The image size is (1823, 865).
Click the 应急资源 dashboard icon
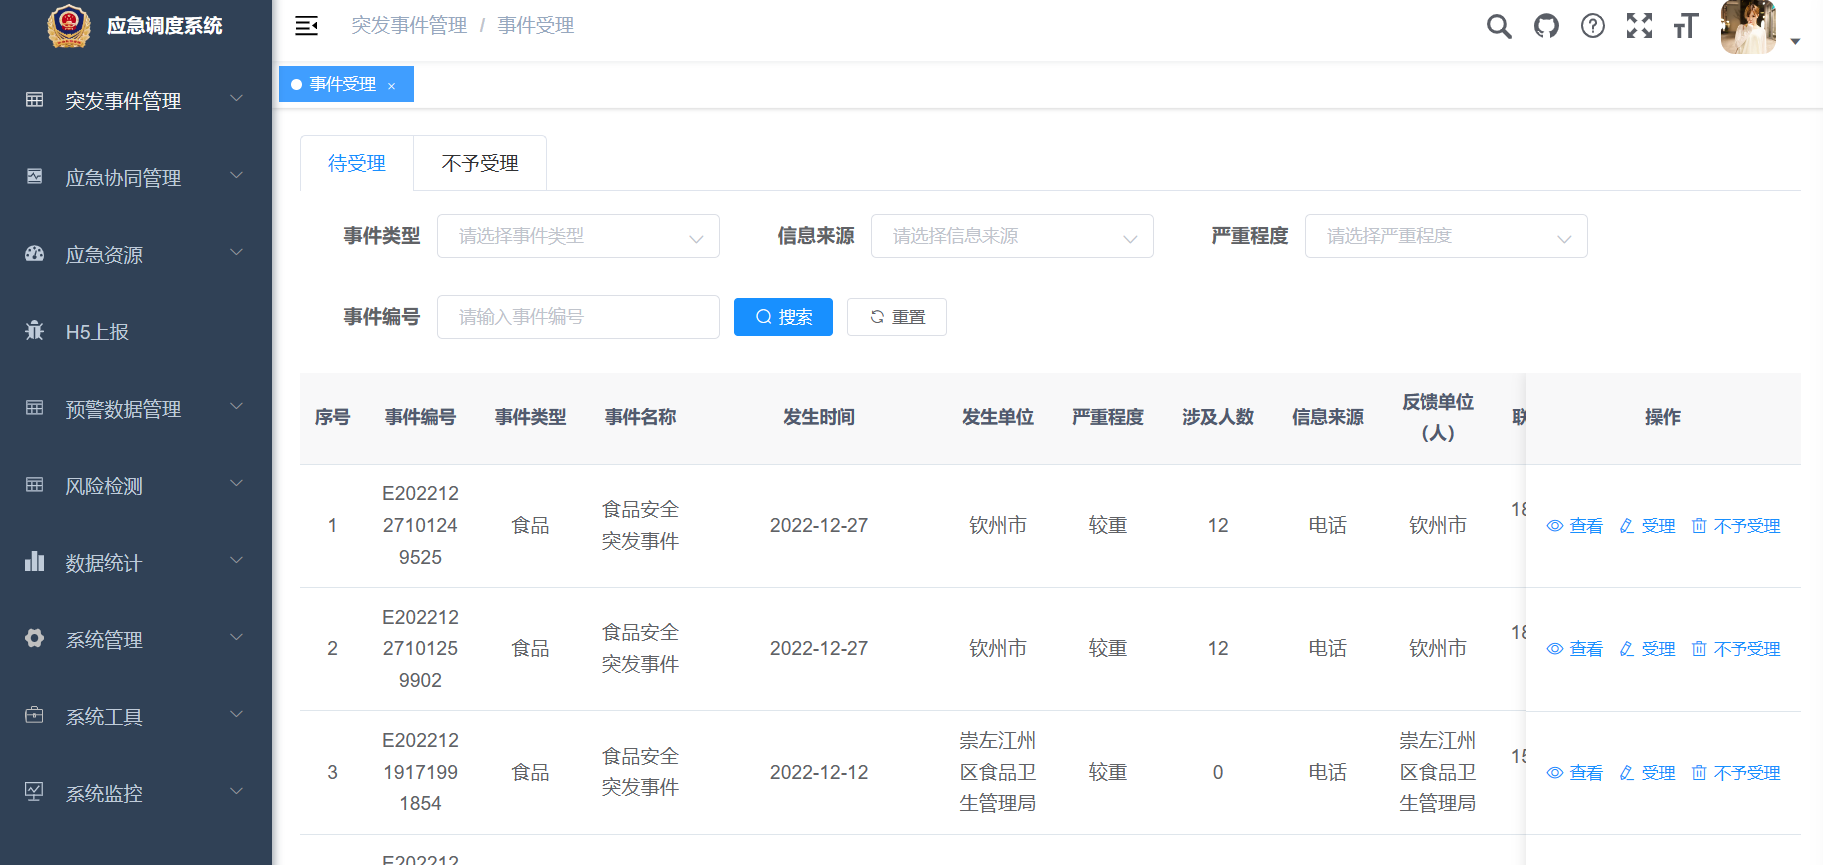(34, 254)
